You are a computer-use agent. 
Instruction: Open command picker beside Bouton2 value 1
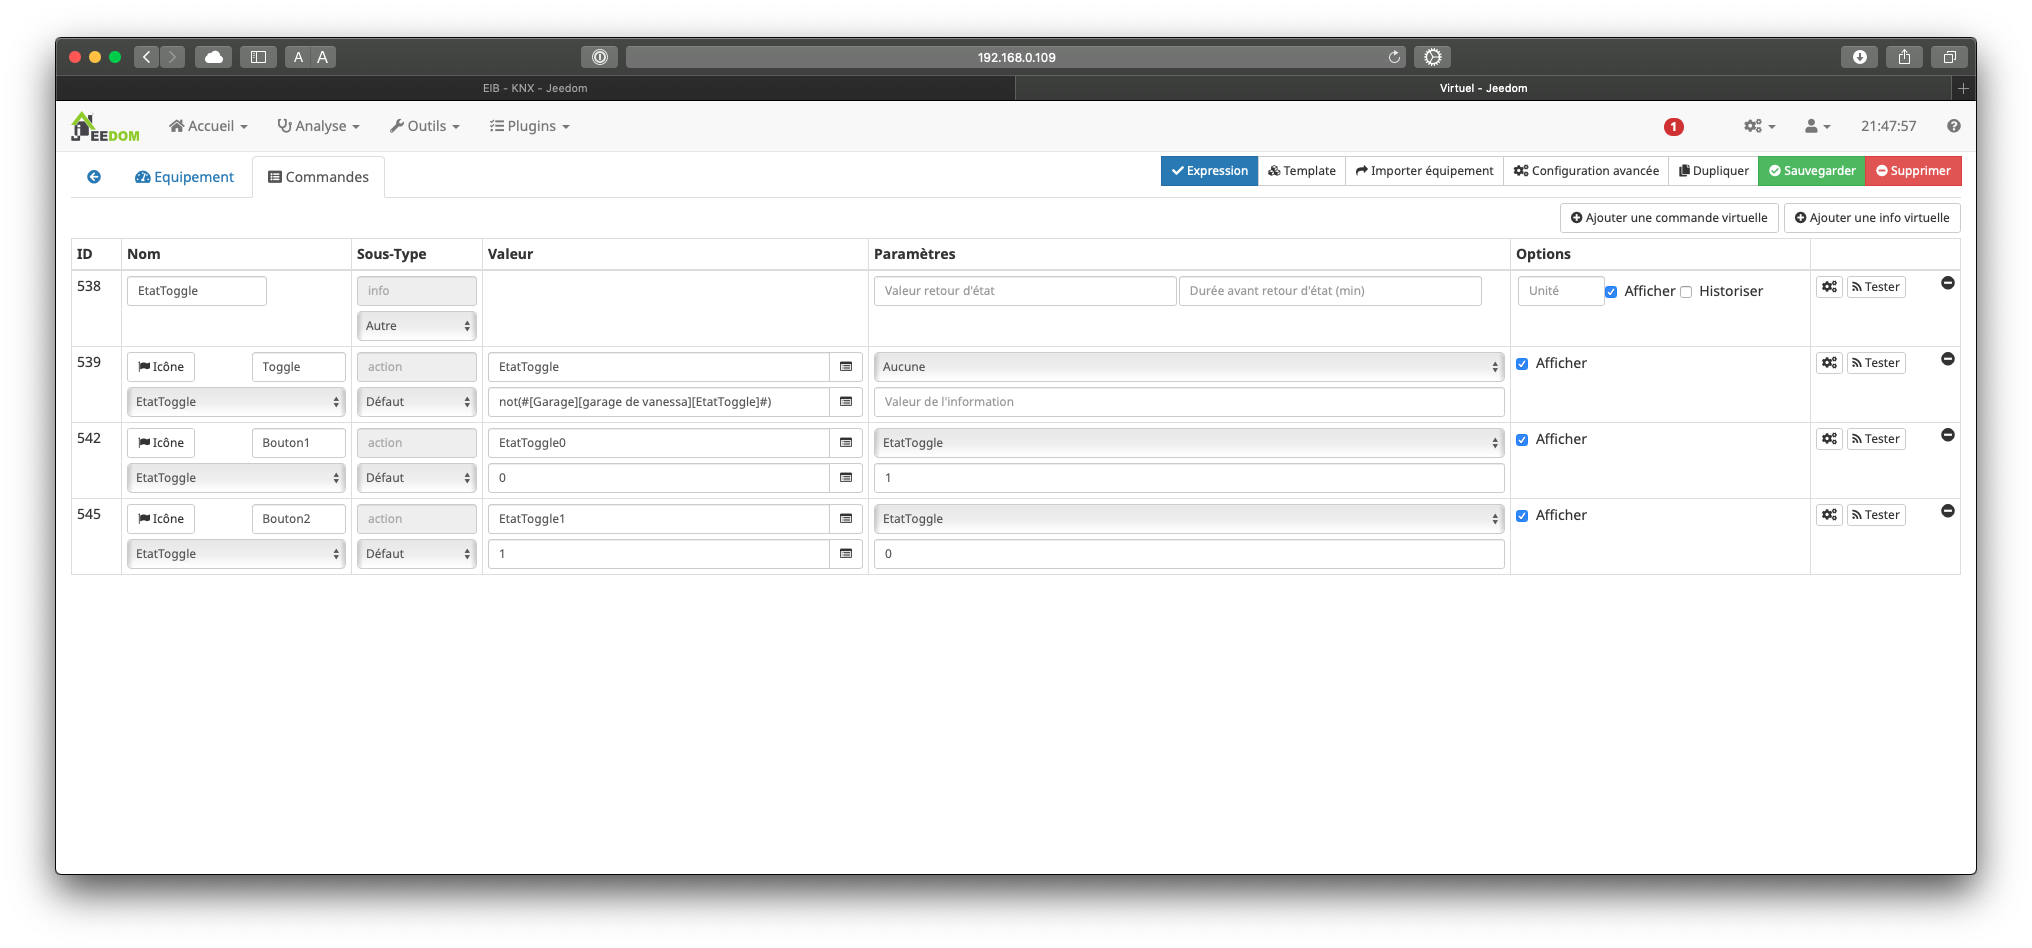tap(846, 554)
